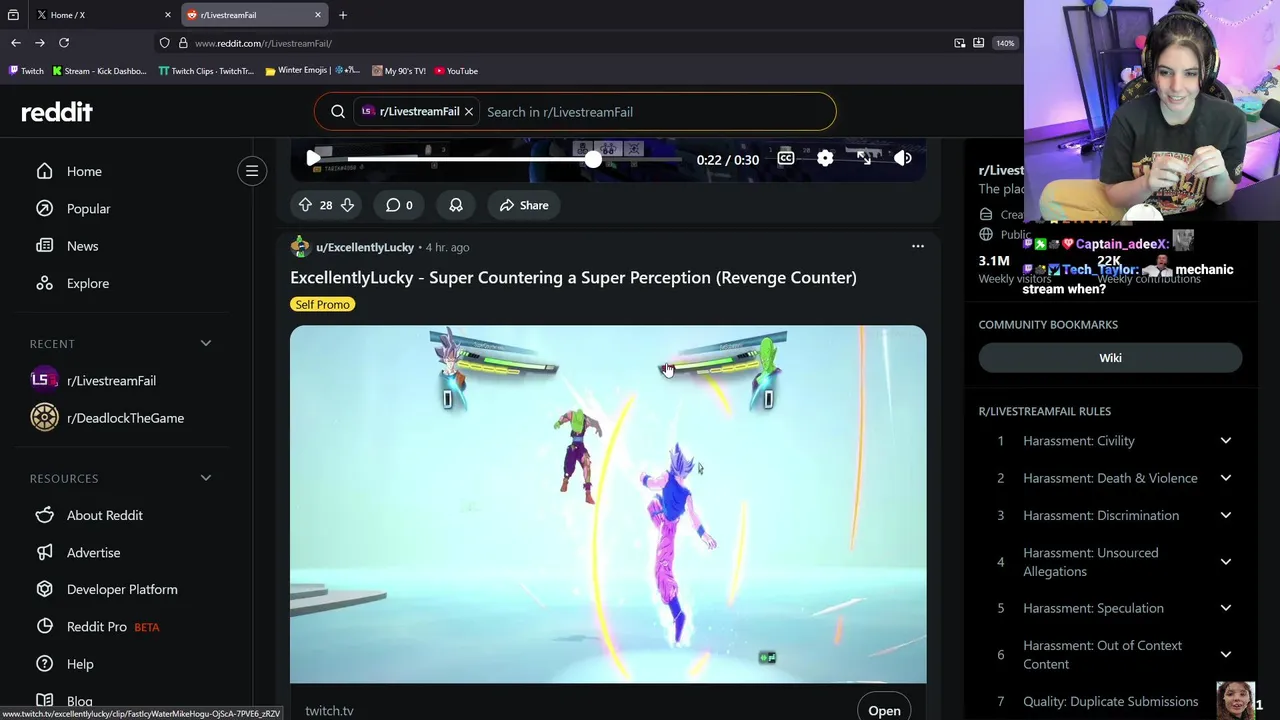Collapse the RESOURCES section

tap(206, 478)
